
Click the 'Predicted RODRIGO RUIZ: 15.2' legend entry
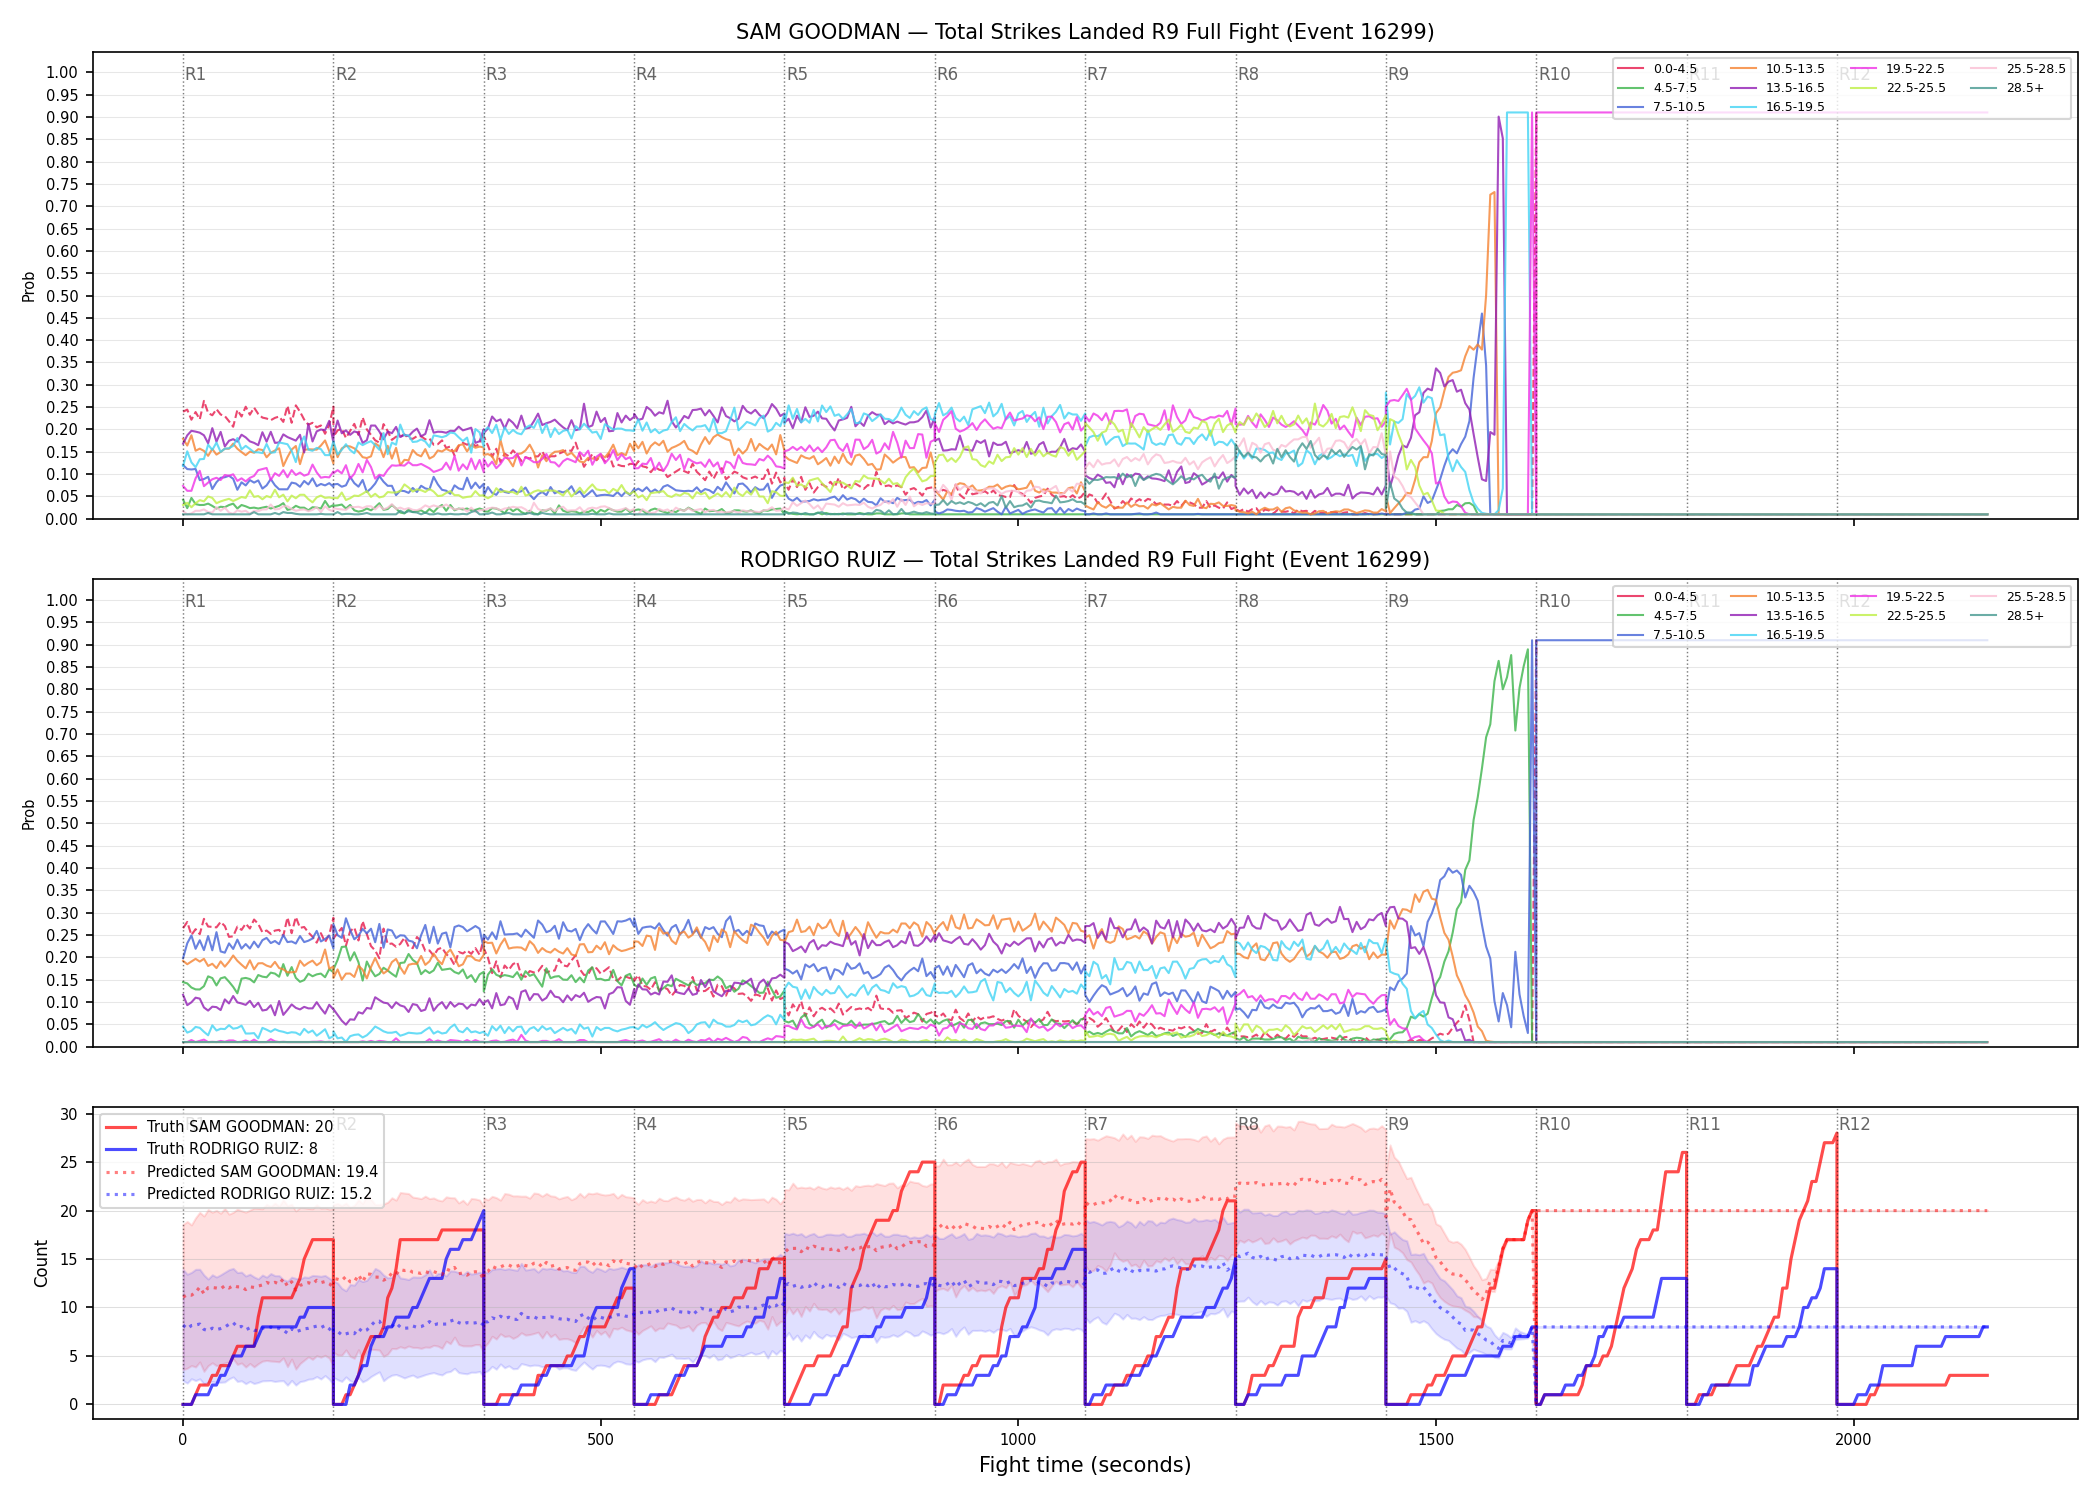pos(239,1194)
